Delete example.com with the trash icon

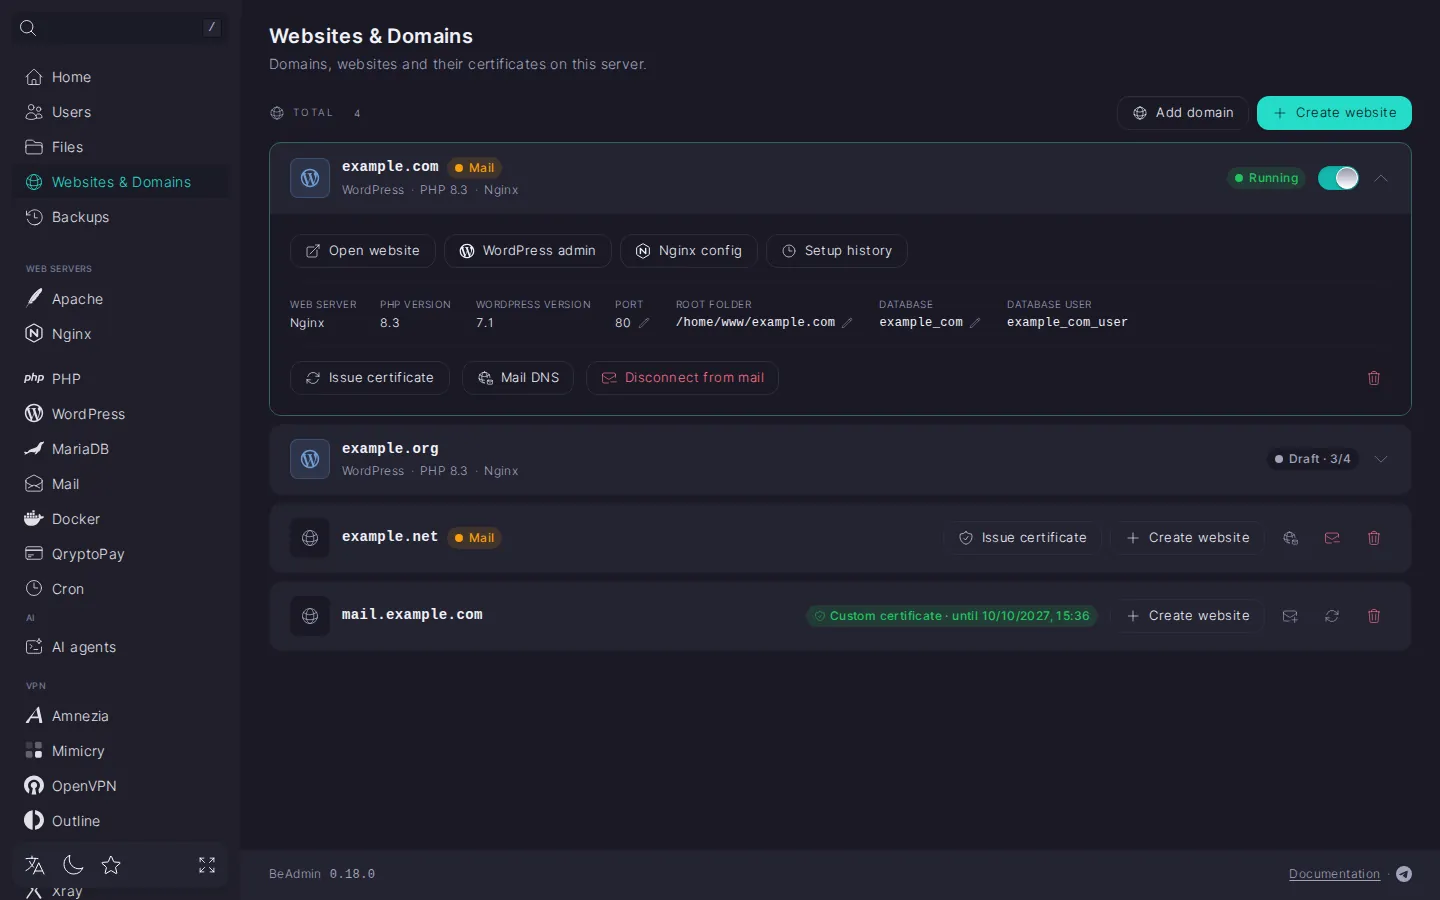point(1374,378)
